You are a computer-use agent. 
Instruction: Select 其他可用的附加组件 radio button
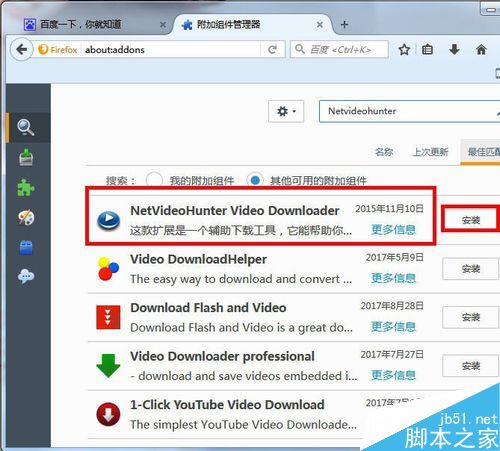(255, 180)
